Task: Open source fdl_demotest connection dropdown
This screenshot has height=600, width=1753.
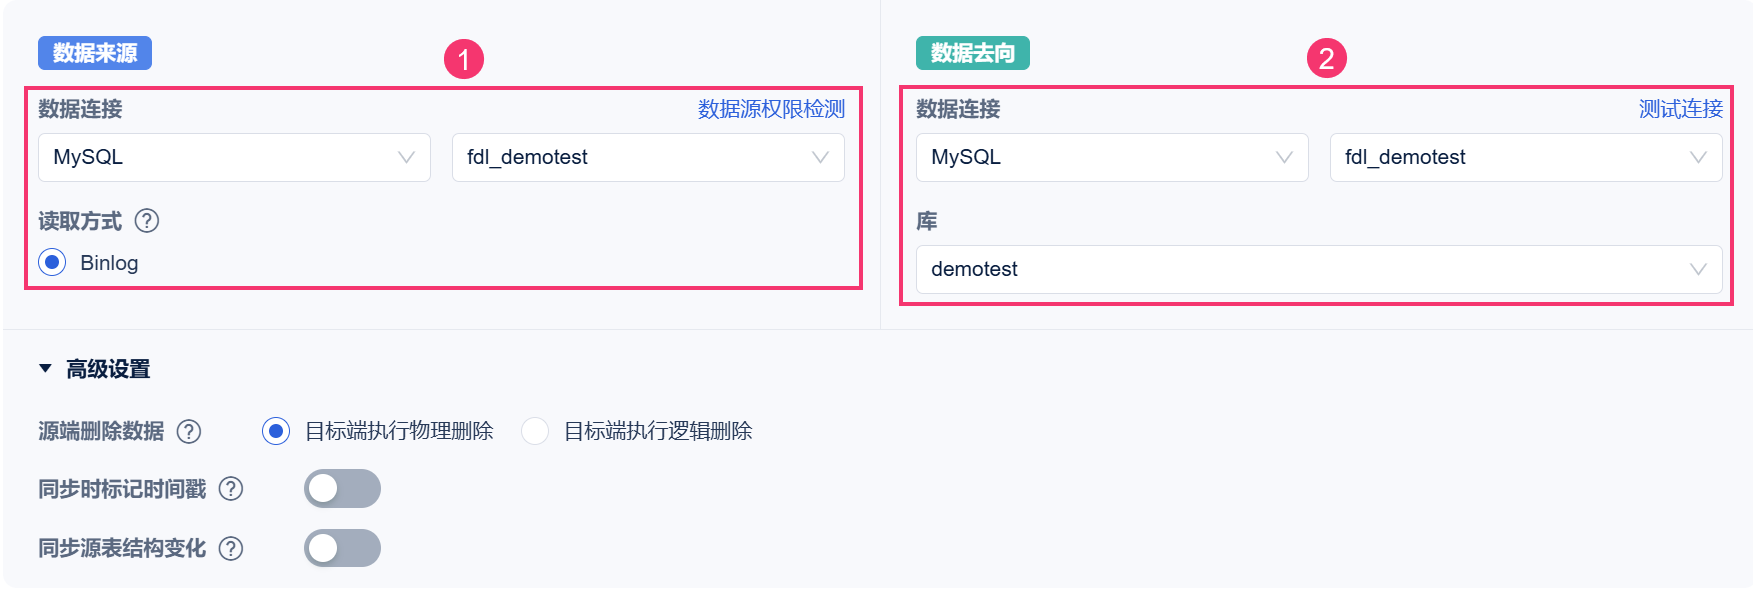Action: coord(648,158)
